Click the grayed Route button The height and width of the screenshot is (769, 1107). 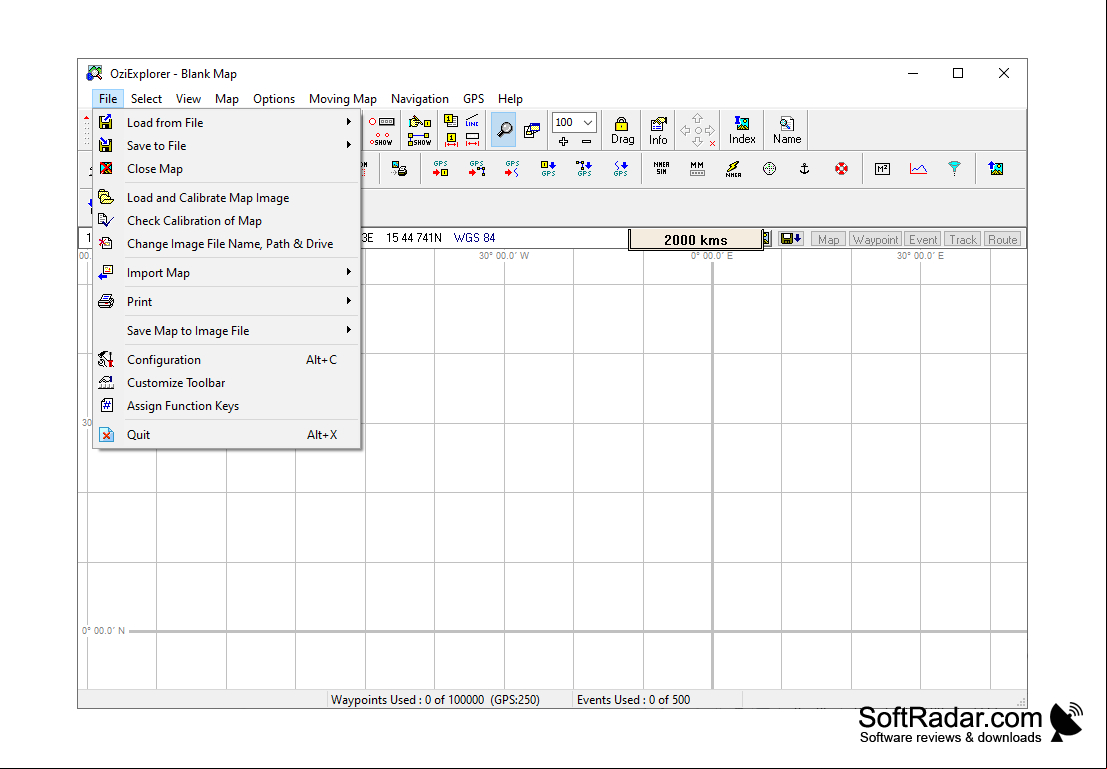(1003, 239)
